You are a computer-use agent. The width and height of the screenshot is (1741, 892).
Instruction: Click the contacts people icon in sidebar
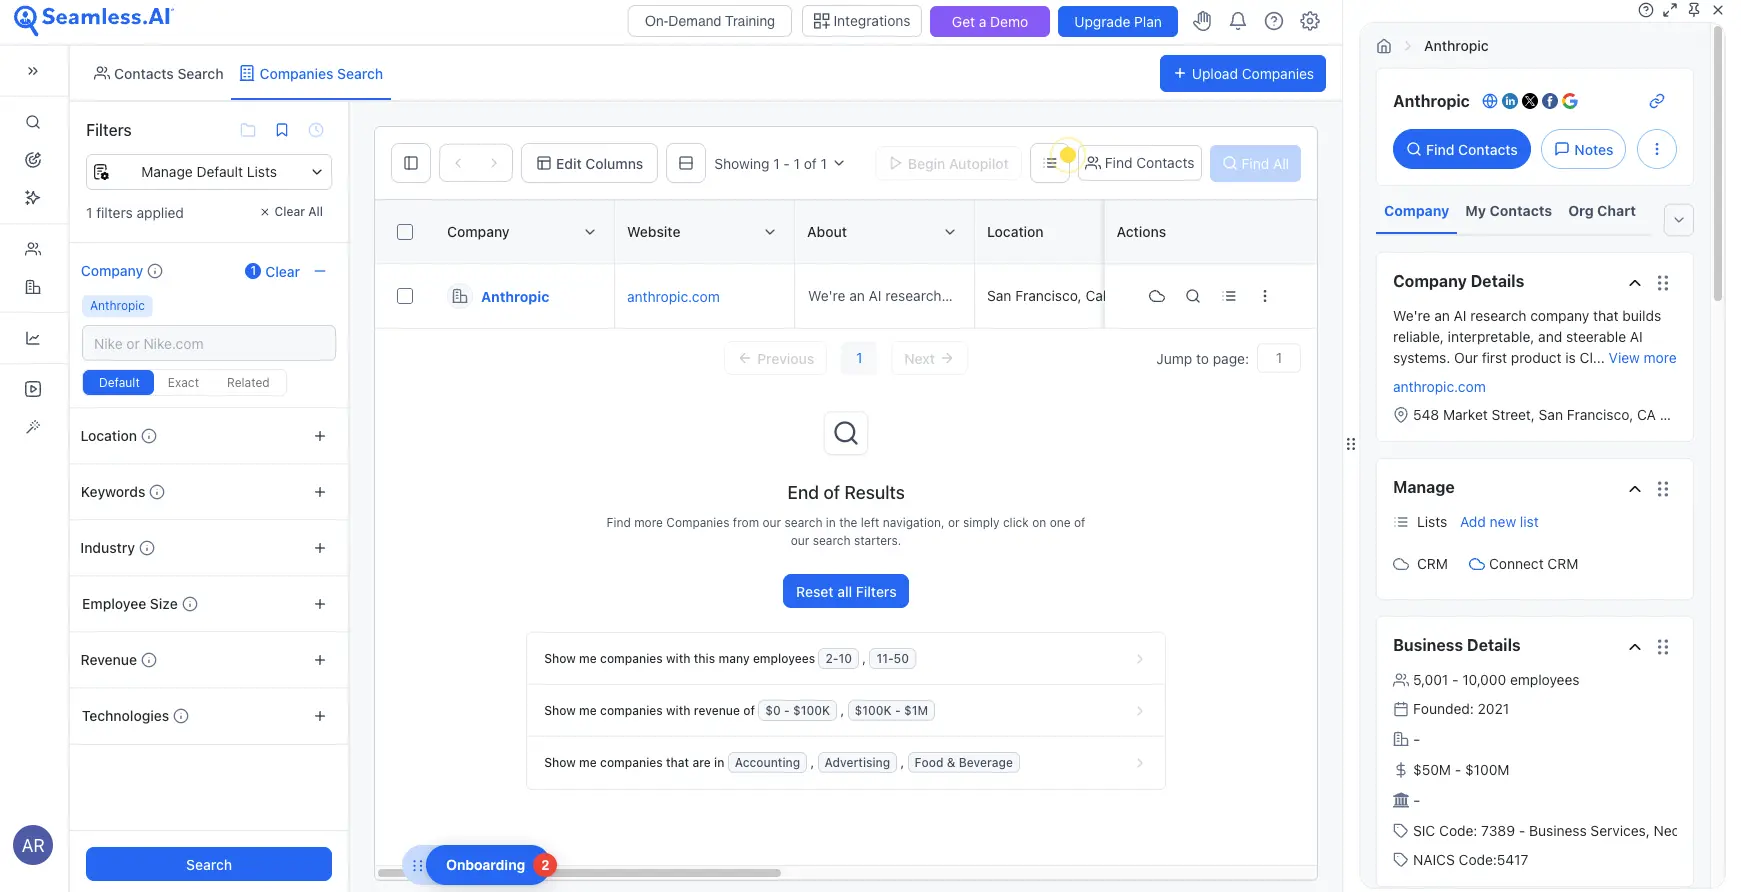[x=33, y=249]
